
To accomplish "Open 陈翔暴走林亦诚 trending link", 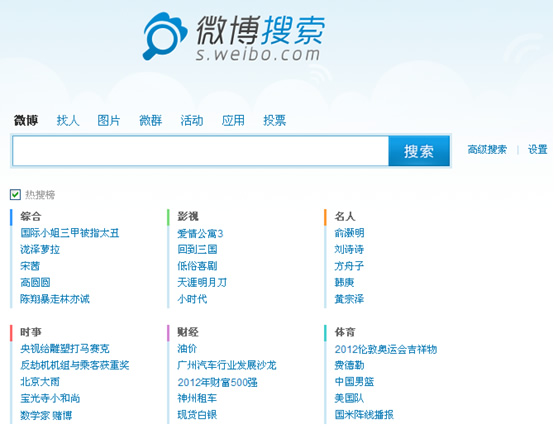I will coord(55,299).
